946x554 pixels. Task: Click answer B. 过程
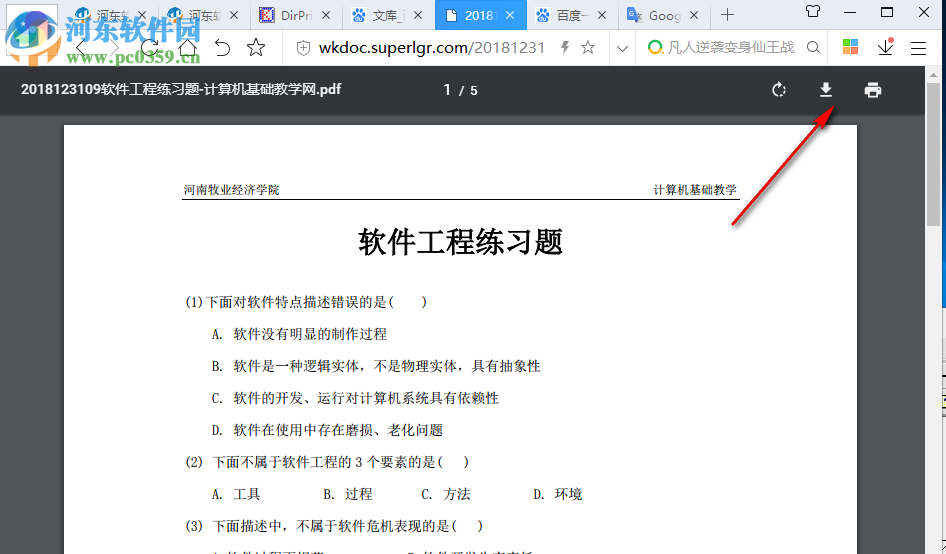[x=348, y=494]
